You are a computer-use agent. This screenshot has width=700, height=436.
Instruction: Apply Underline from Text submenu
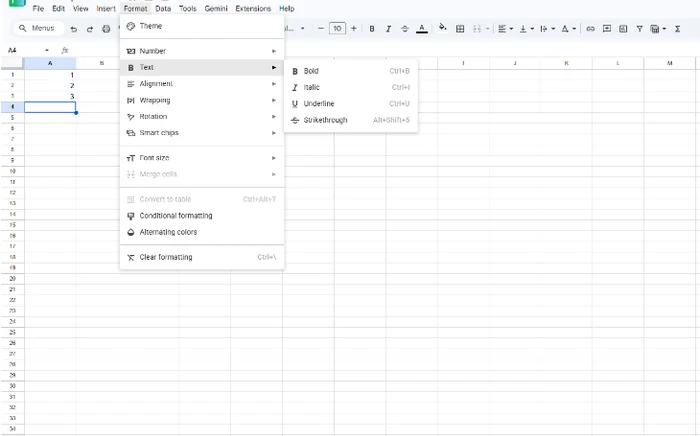351,104
